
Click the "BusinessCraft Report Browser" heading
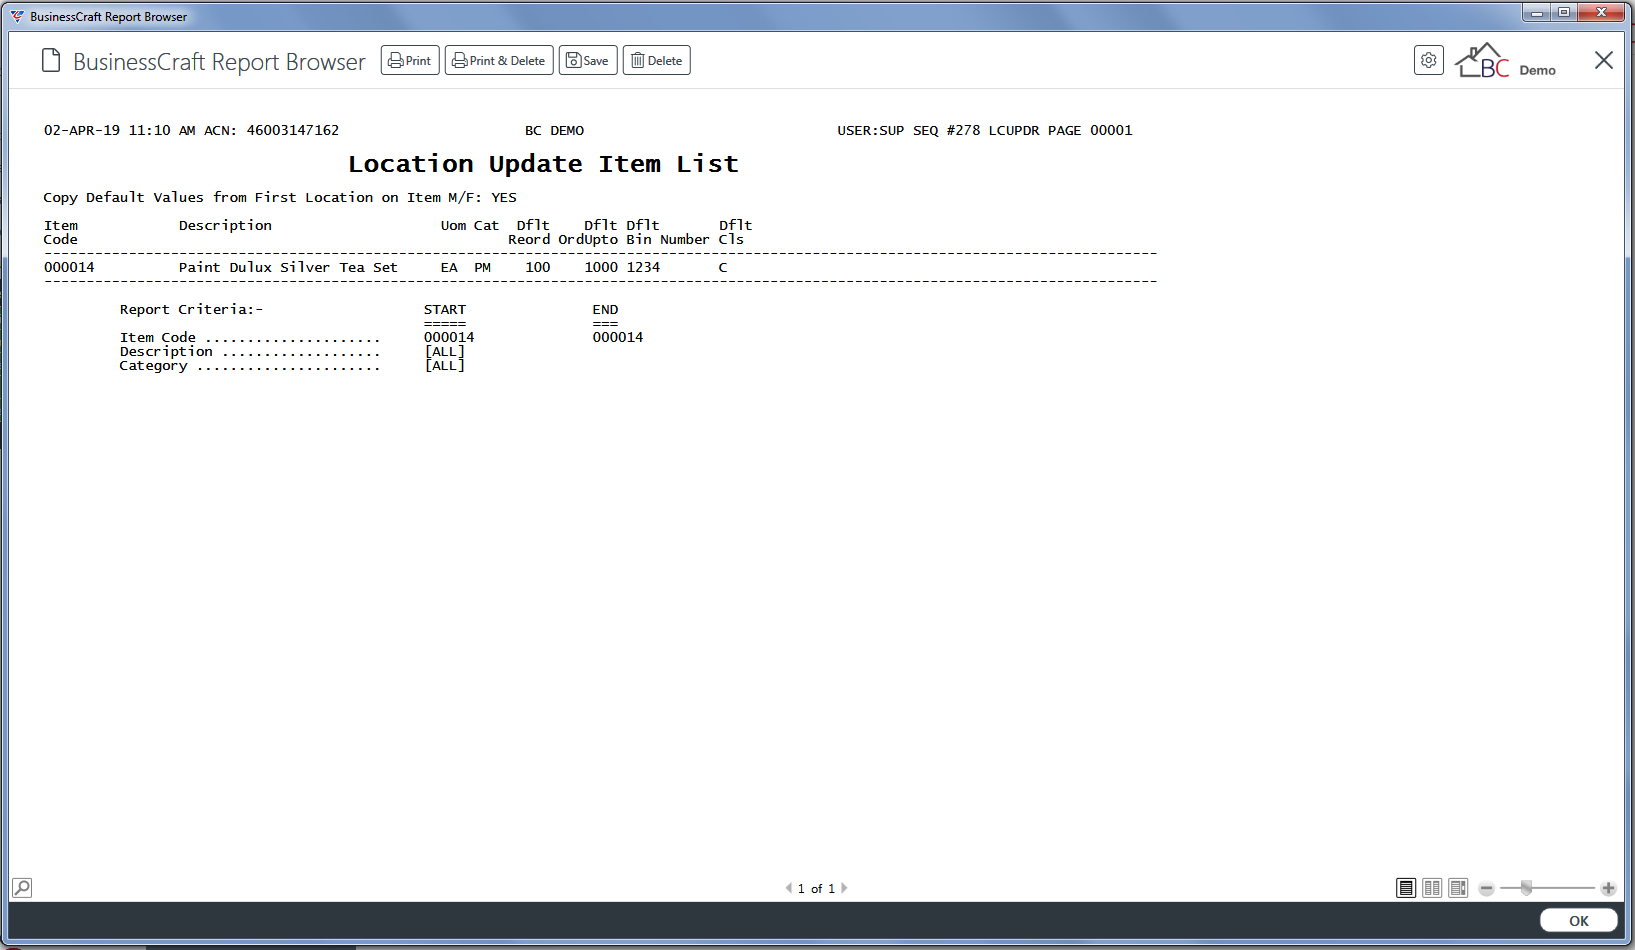coord(219,62)
